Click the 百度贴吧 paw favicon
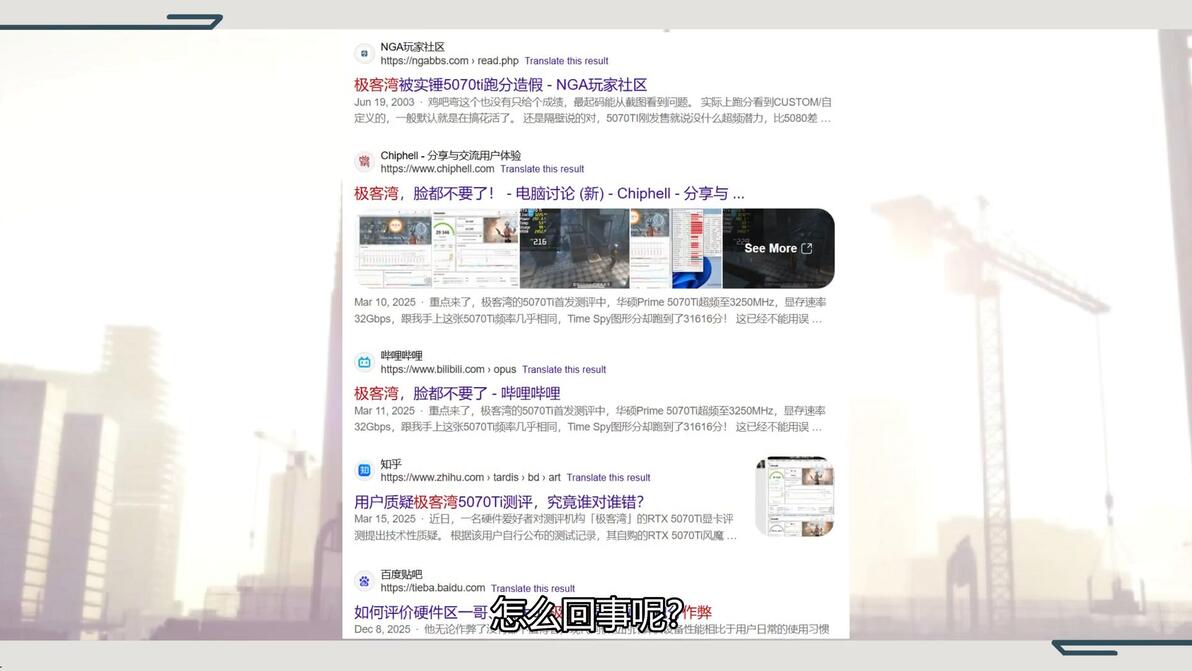1192x671 pixels. [x=364, y=581]
